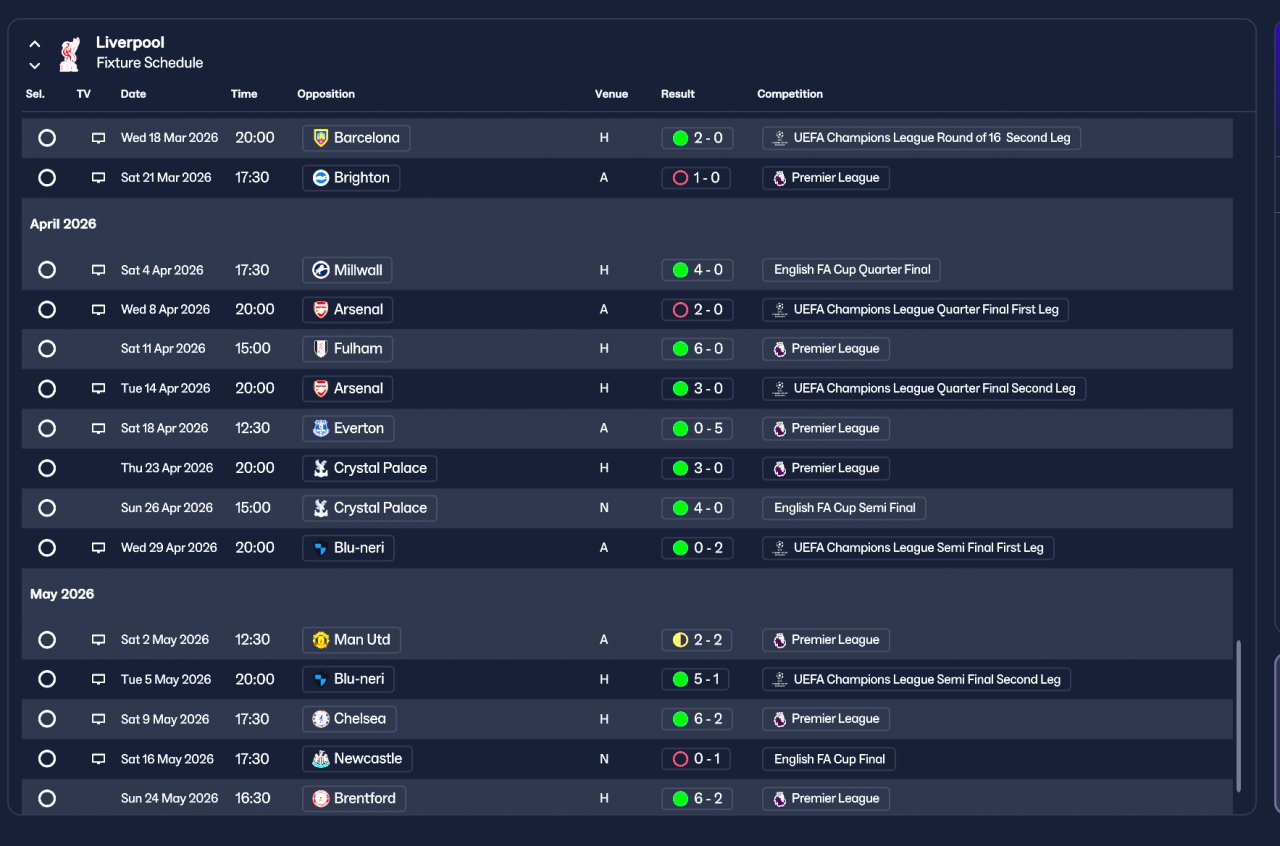Click the TV icon for the Newcastle final
This screenshot has width=1280, height=846.
click(x=98, y=759)
